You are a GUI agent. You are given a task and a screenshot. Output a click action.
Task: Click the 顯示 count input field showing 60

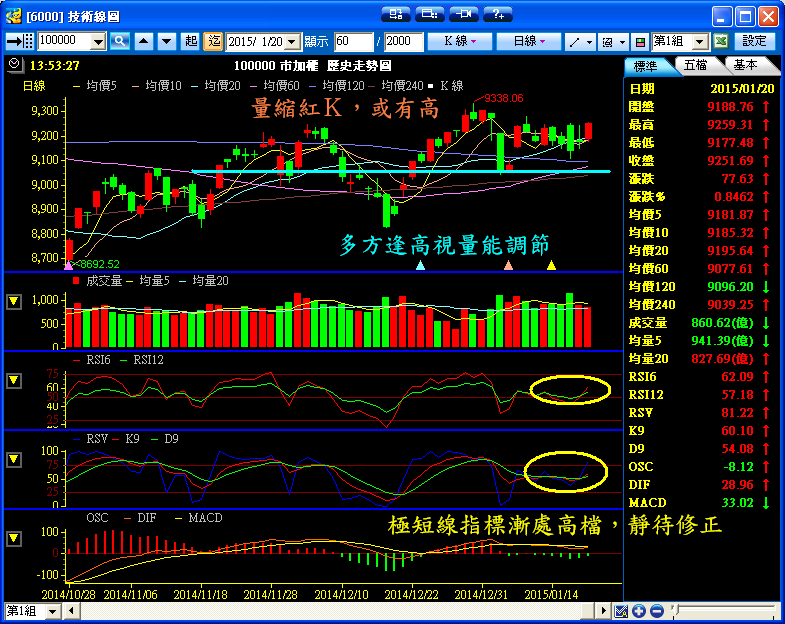coord(353,41)
